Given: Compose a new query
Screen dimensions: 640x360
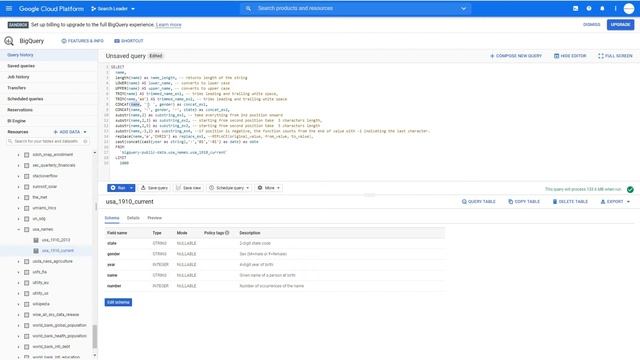Looking at the screenshot, I should pyautogui.click(x=516, y=56).
